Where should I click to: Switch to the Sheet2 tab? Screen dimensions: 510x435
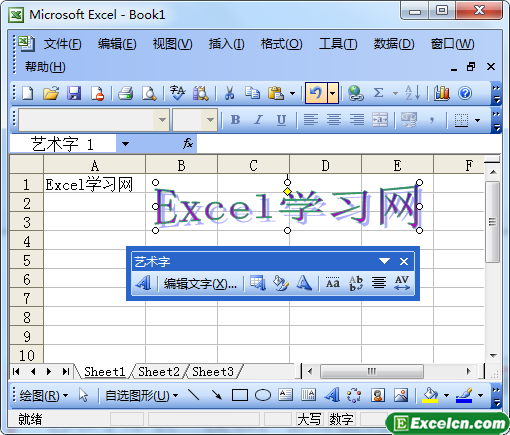coord(159,371)
